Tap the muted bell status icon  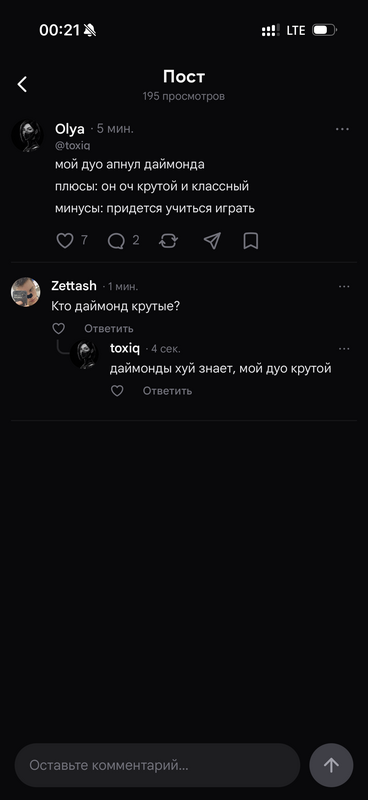pos(90,31)
